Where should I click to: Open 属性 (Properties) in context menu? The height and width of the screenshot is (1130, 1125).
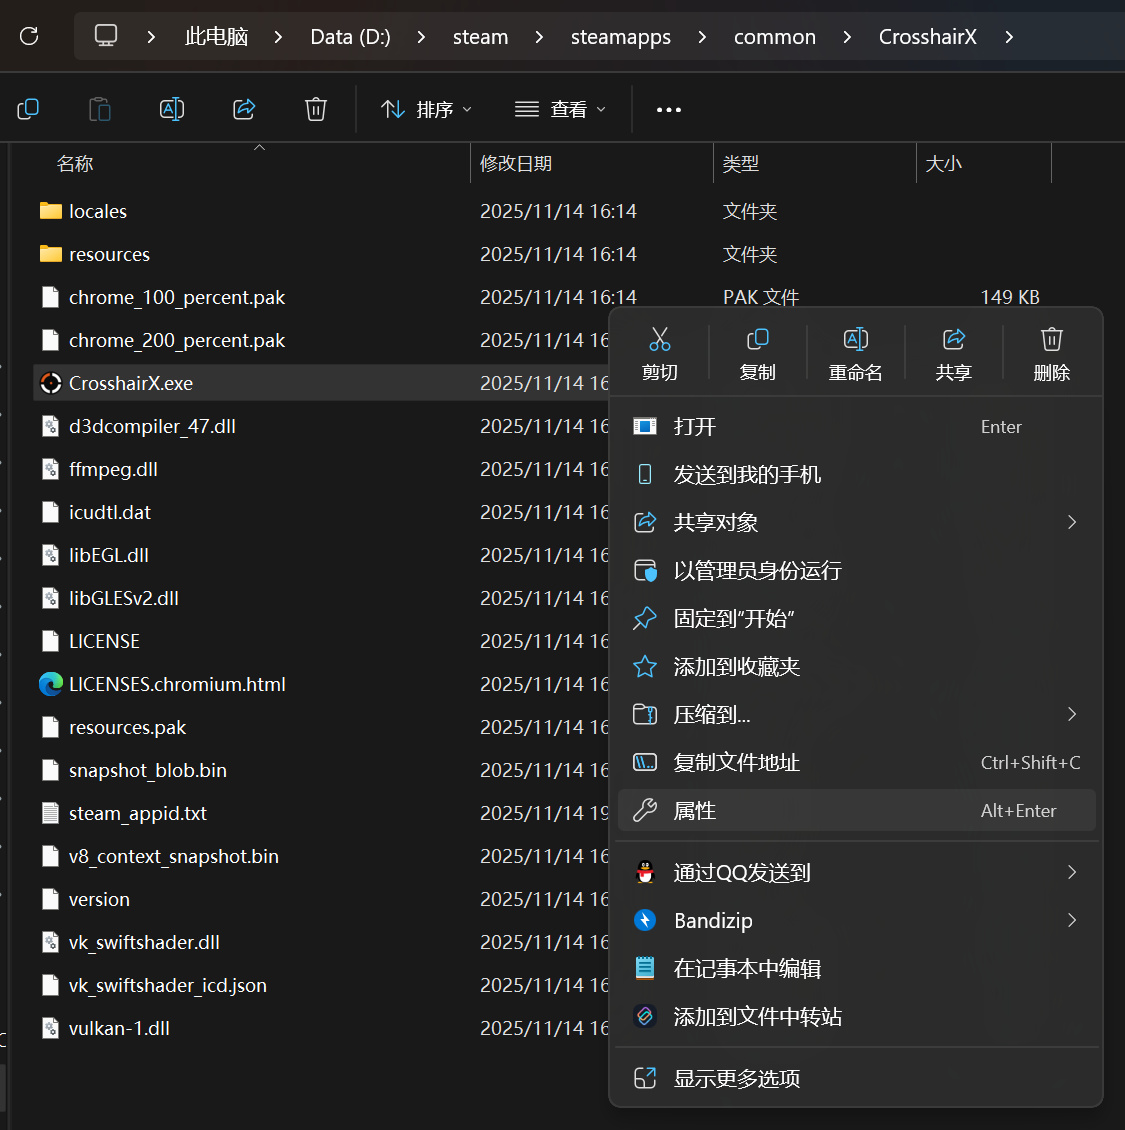[x=856, y=810]
